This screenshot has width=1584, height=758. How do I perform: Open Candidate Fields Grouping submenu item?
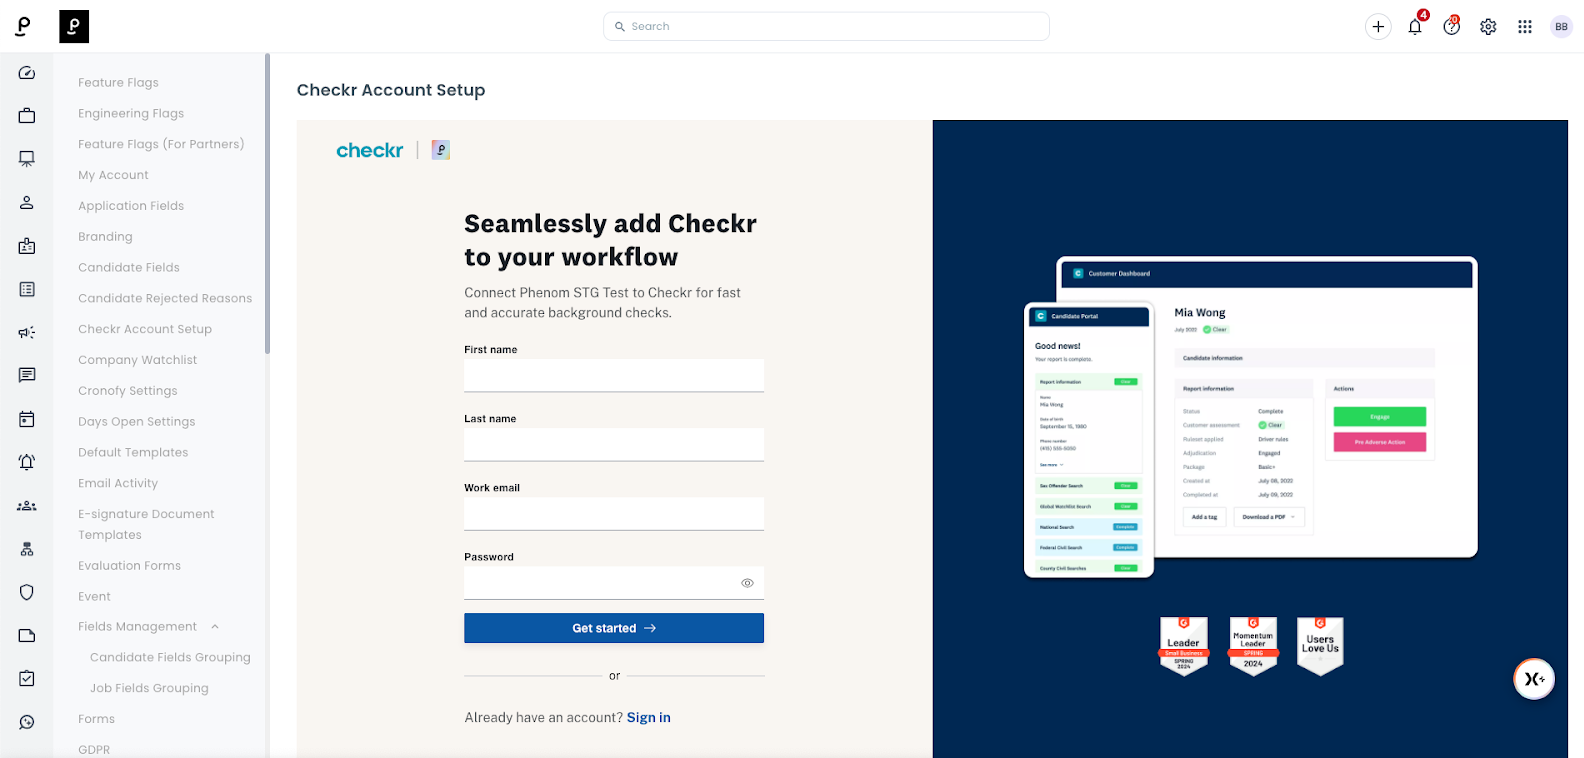pos(170,658)
